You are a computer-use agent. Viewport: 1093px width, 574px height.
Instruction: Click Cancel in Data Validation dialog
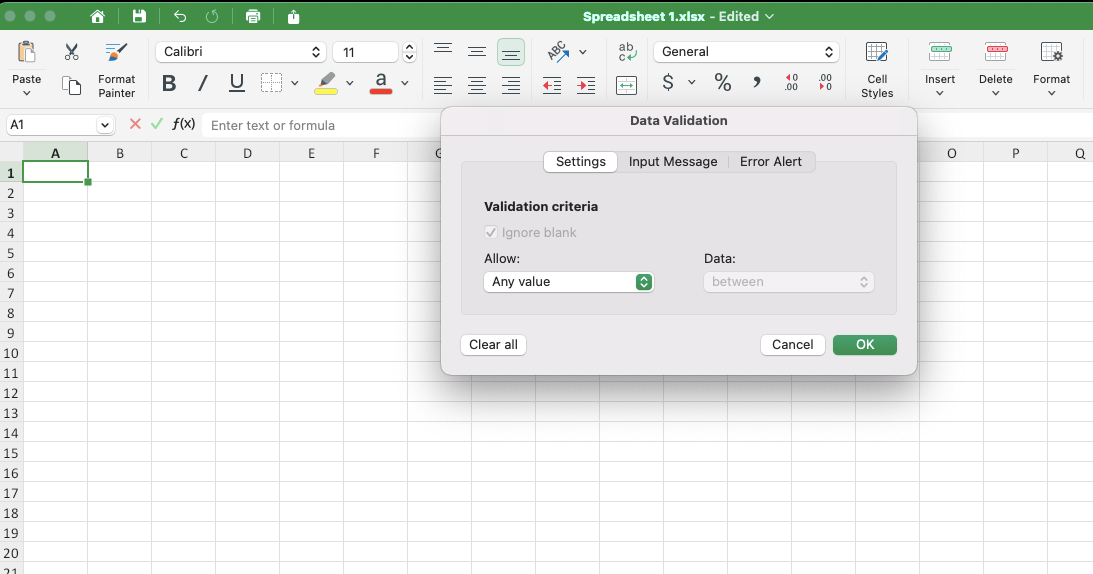click(x=792, y=345)
